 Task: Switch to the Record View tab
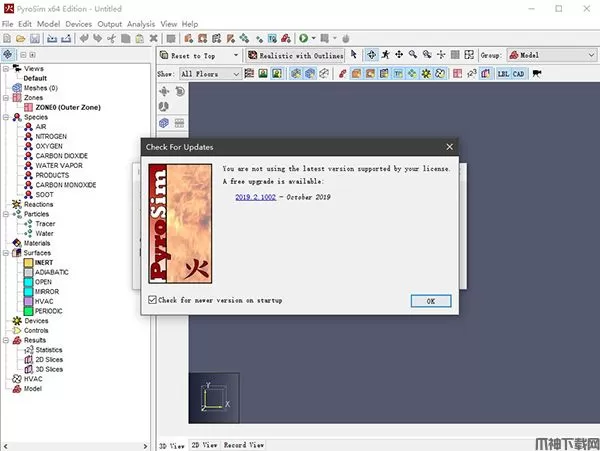pyautogui.click(x=244, y=445)
